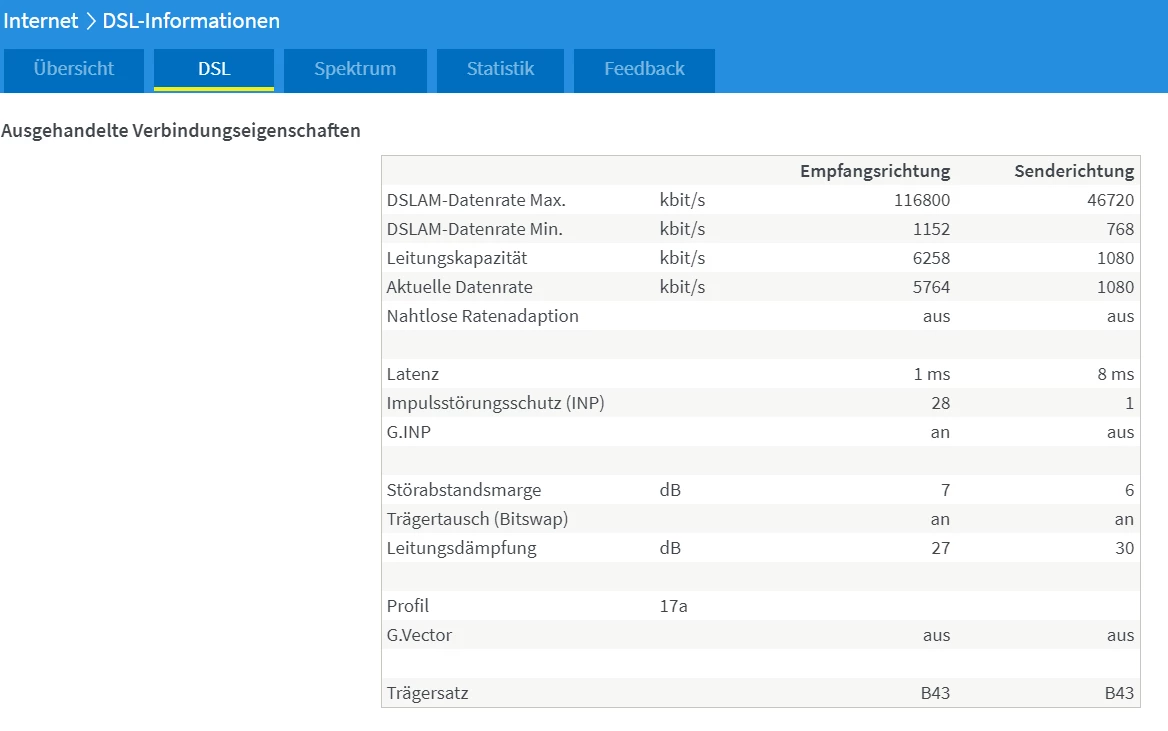
Task: Click the Internet breadcrumb link
Action: pos(41,21)
